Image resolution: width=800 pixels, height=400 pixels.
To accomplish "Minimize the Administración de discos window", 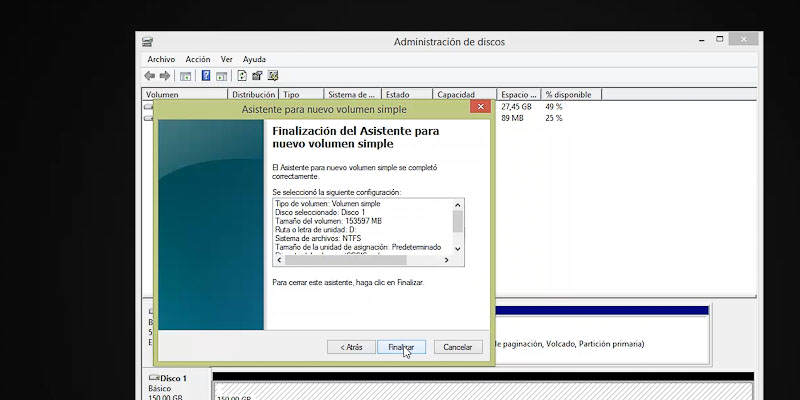I will [702, 40].
